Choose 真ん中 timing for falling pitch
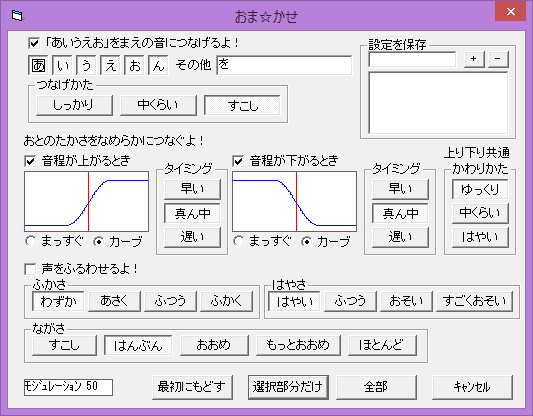The image size is (533, 416). pyautogui.click(x=400, y=213)
